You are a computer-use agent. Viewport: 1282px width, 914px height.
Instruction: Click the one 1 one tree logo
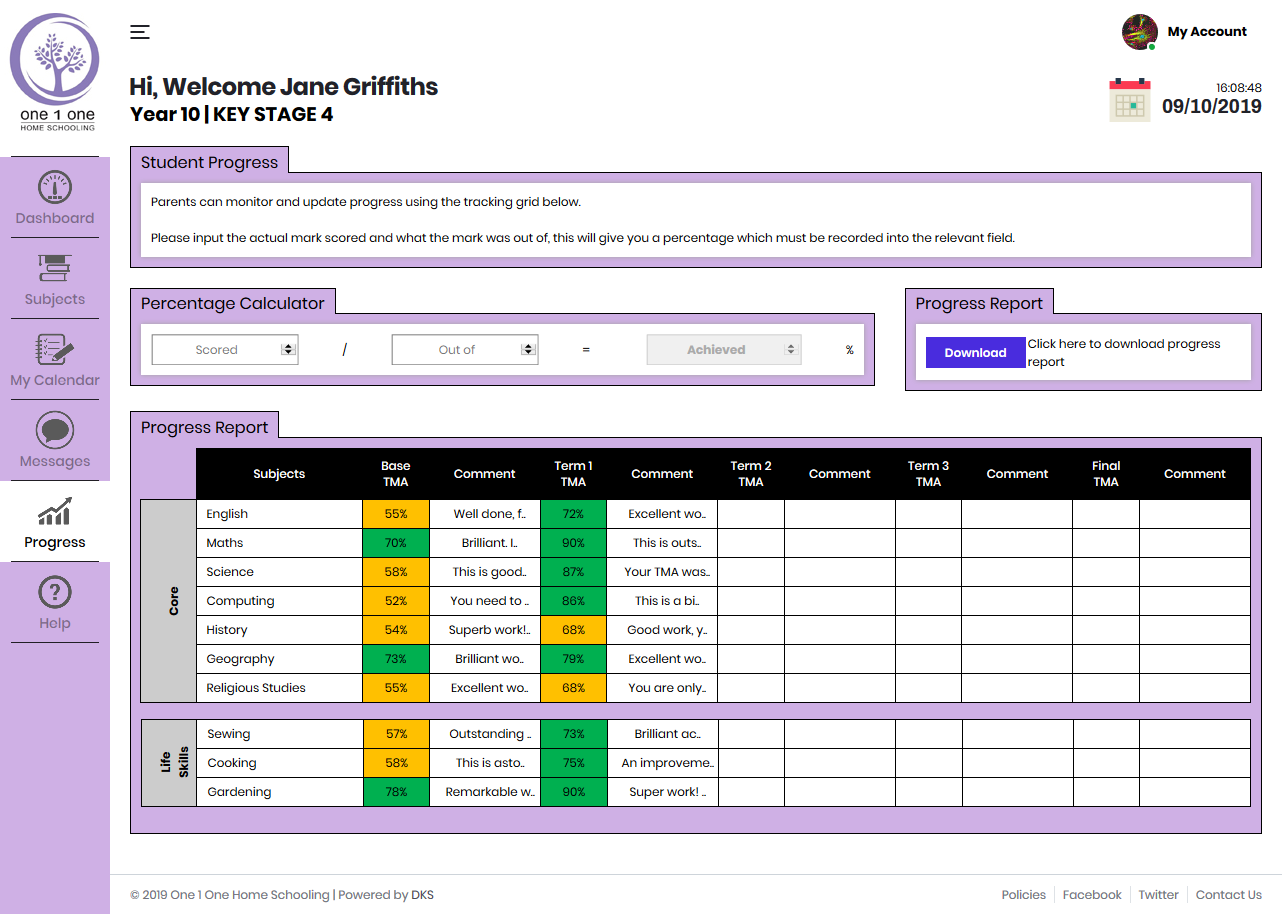[x=55, y=60]
